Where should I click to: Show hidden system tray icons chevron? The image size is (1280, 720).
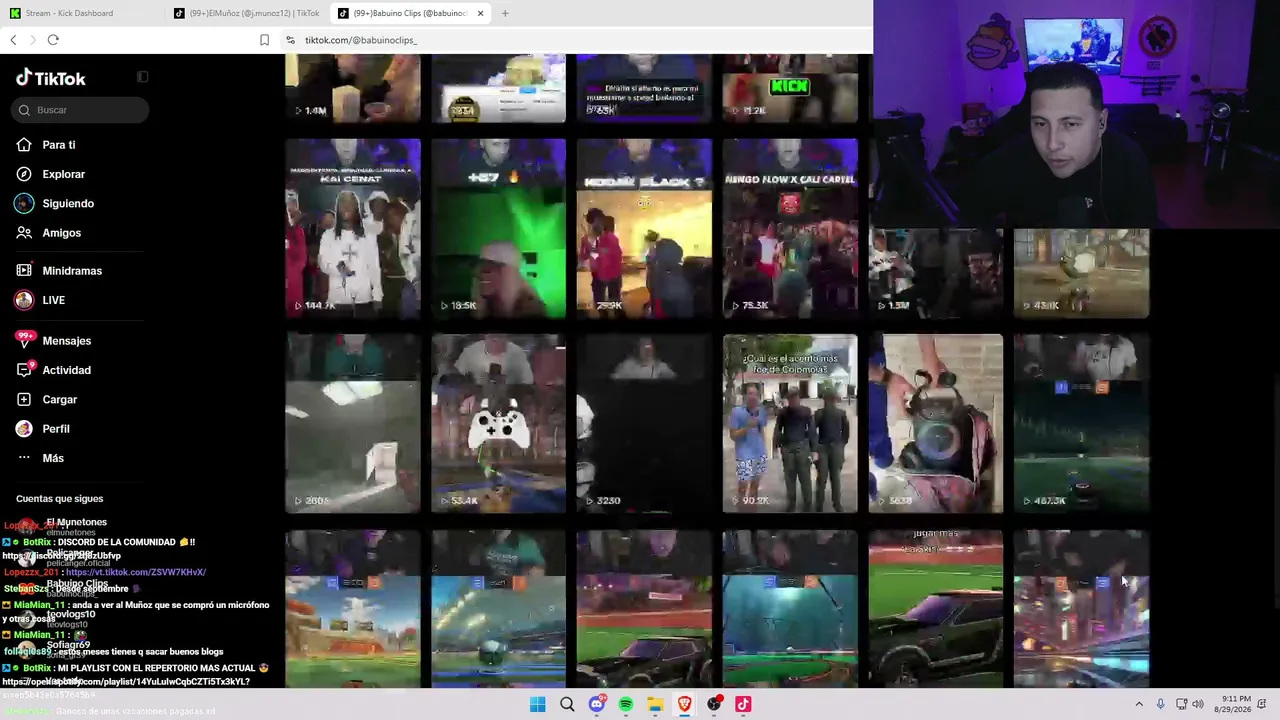(x=1139, y=704)
